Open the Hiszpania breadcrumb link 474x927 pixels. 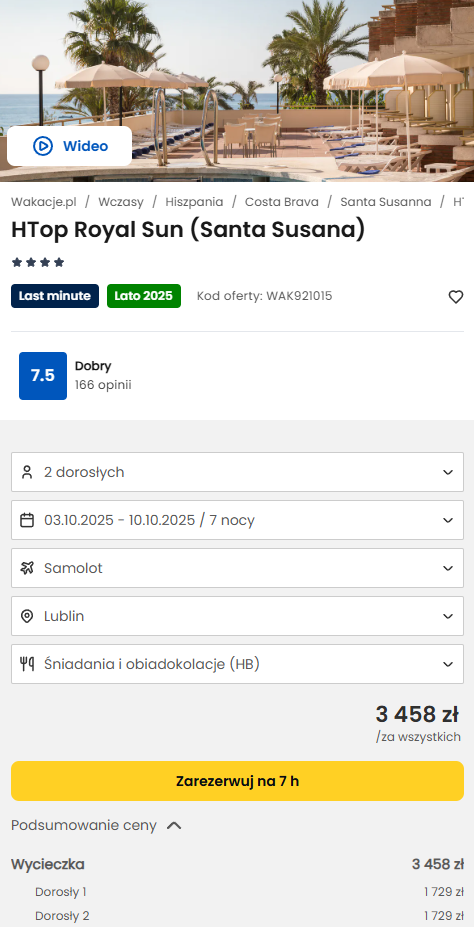point(194,202)
